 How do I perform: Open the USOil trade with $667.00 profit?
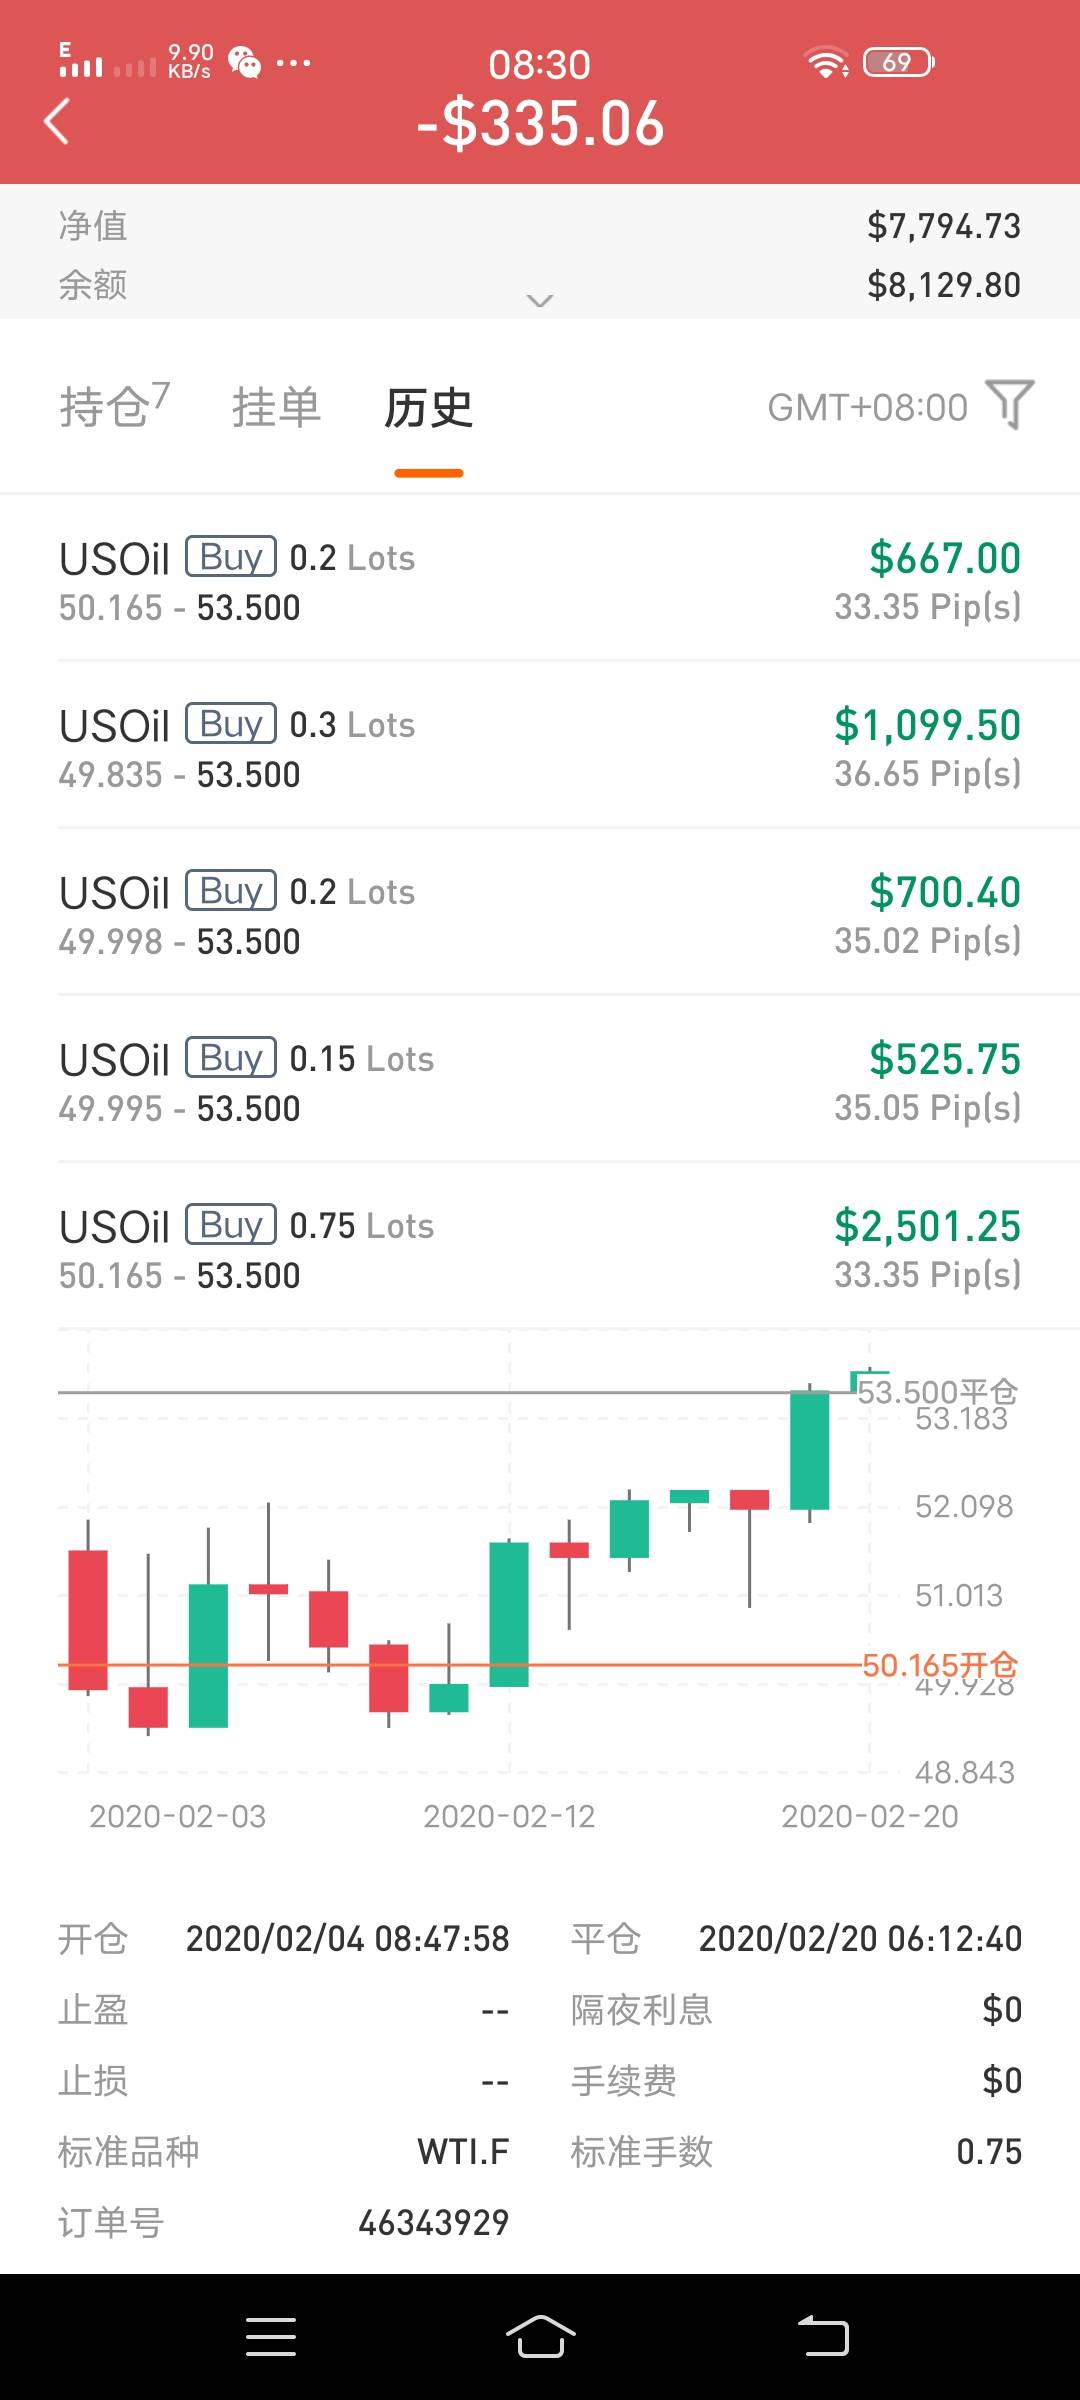coord(540,581)
